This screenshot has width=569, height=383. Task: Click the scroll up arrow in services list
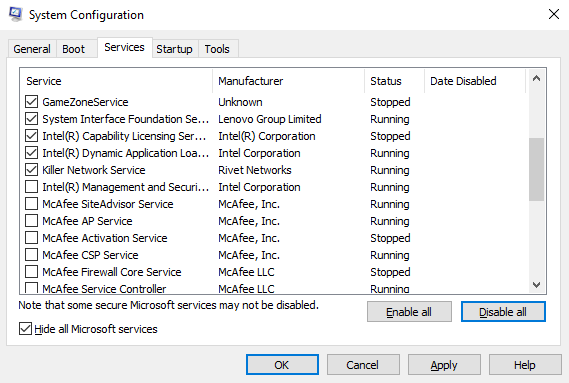(x=536, y=79)
